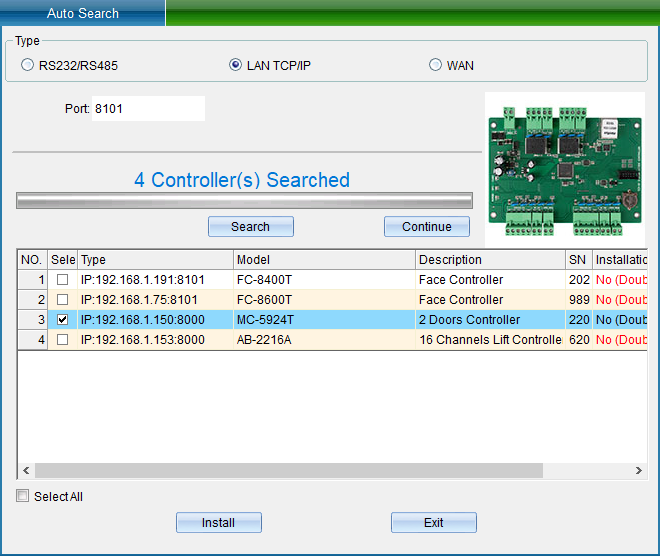Click the search progress bar
660x556 pixels.
click(x=244, y=200)
